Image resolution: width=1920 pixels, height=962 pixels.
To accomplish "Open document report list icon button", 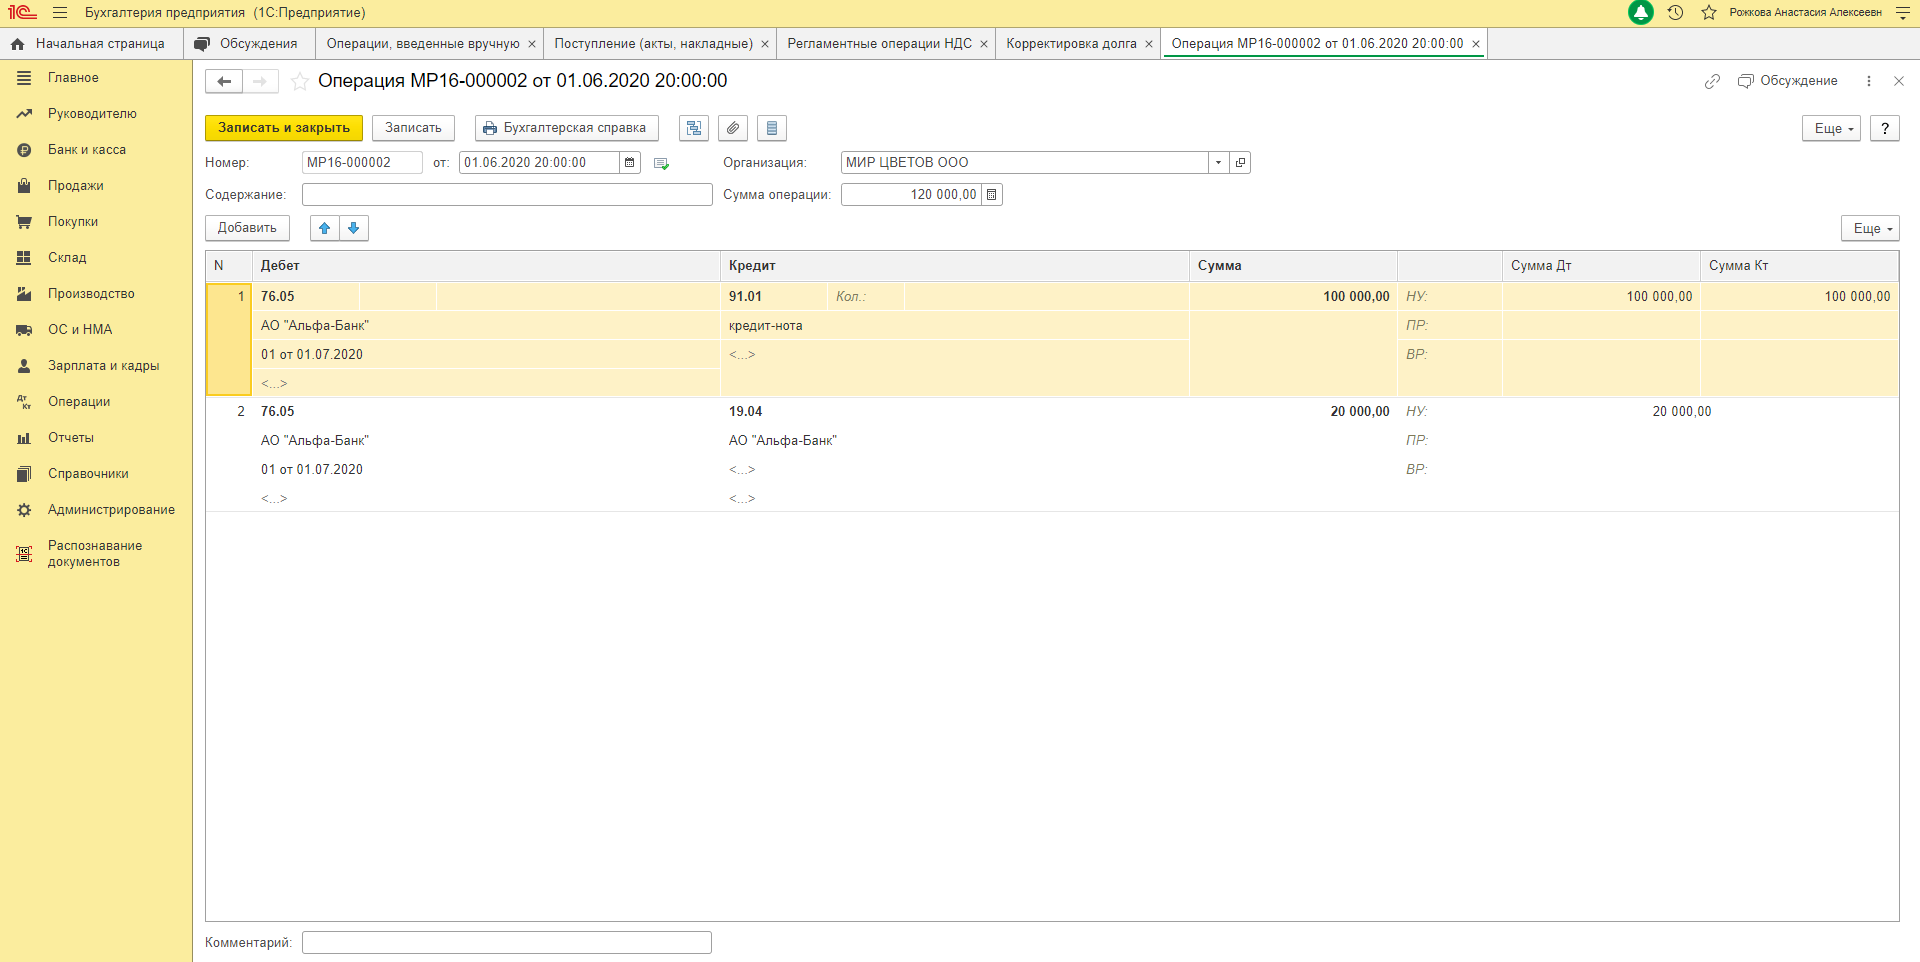I will pyautogui.click(x=772, y=128).
